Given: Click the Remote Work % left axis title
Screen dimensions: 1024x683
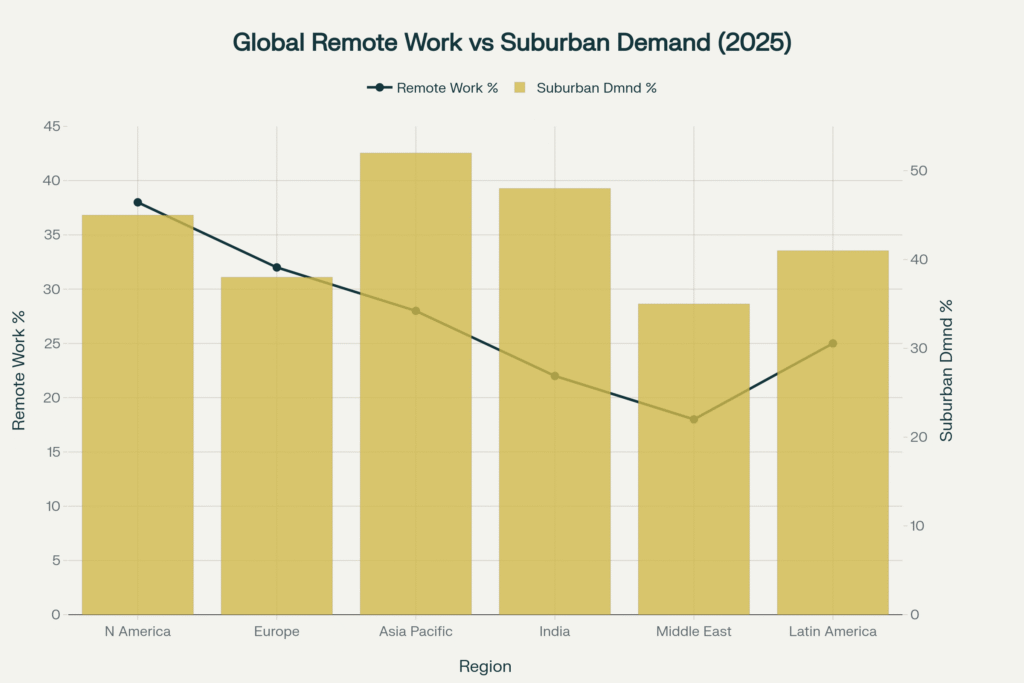Looking at the screenshot, I should click(19, 370).
